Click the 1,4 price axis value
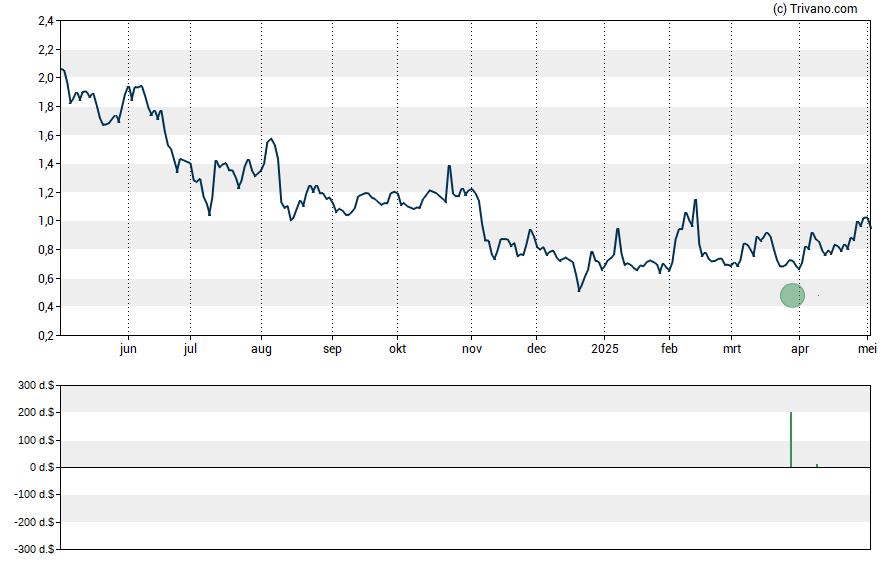888x565 pixels. tap(46, 164)
